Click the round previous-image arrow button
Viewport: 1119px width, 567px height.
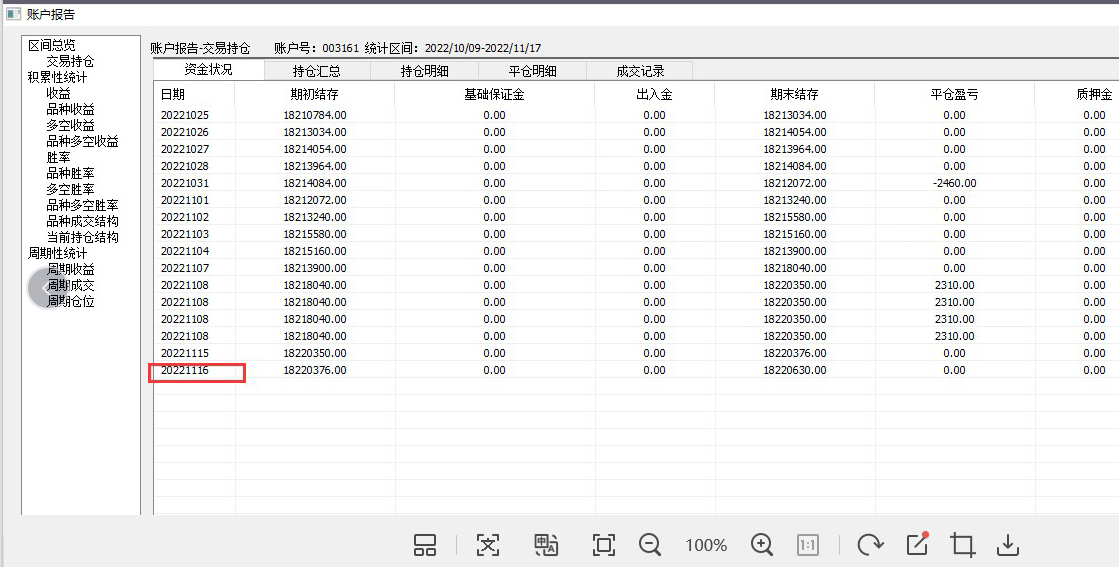[47, 288]
